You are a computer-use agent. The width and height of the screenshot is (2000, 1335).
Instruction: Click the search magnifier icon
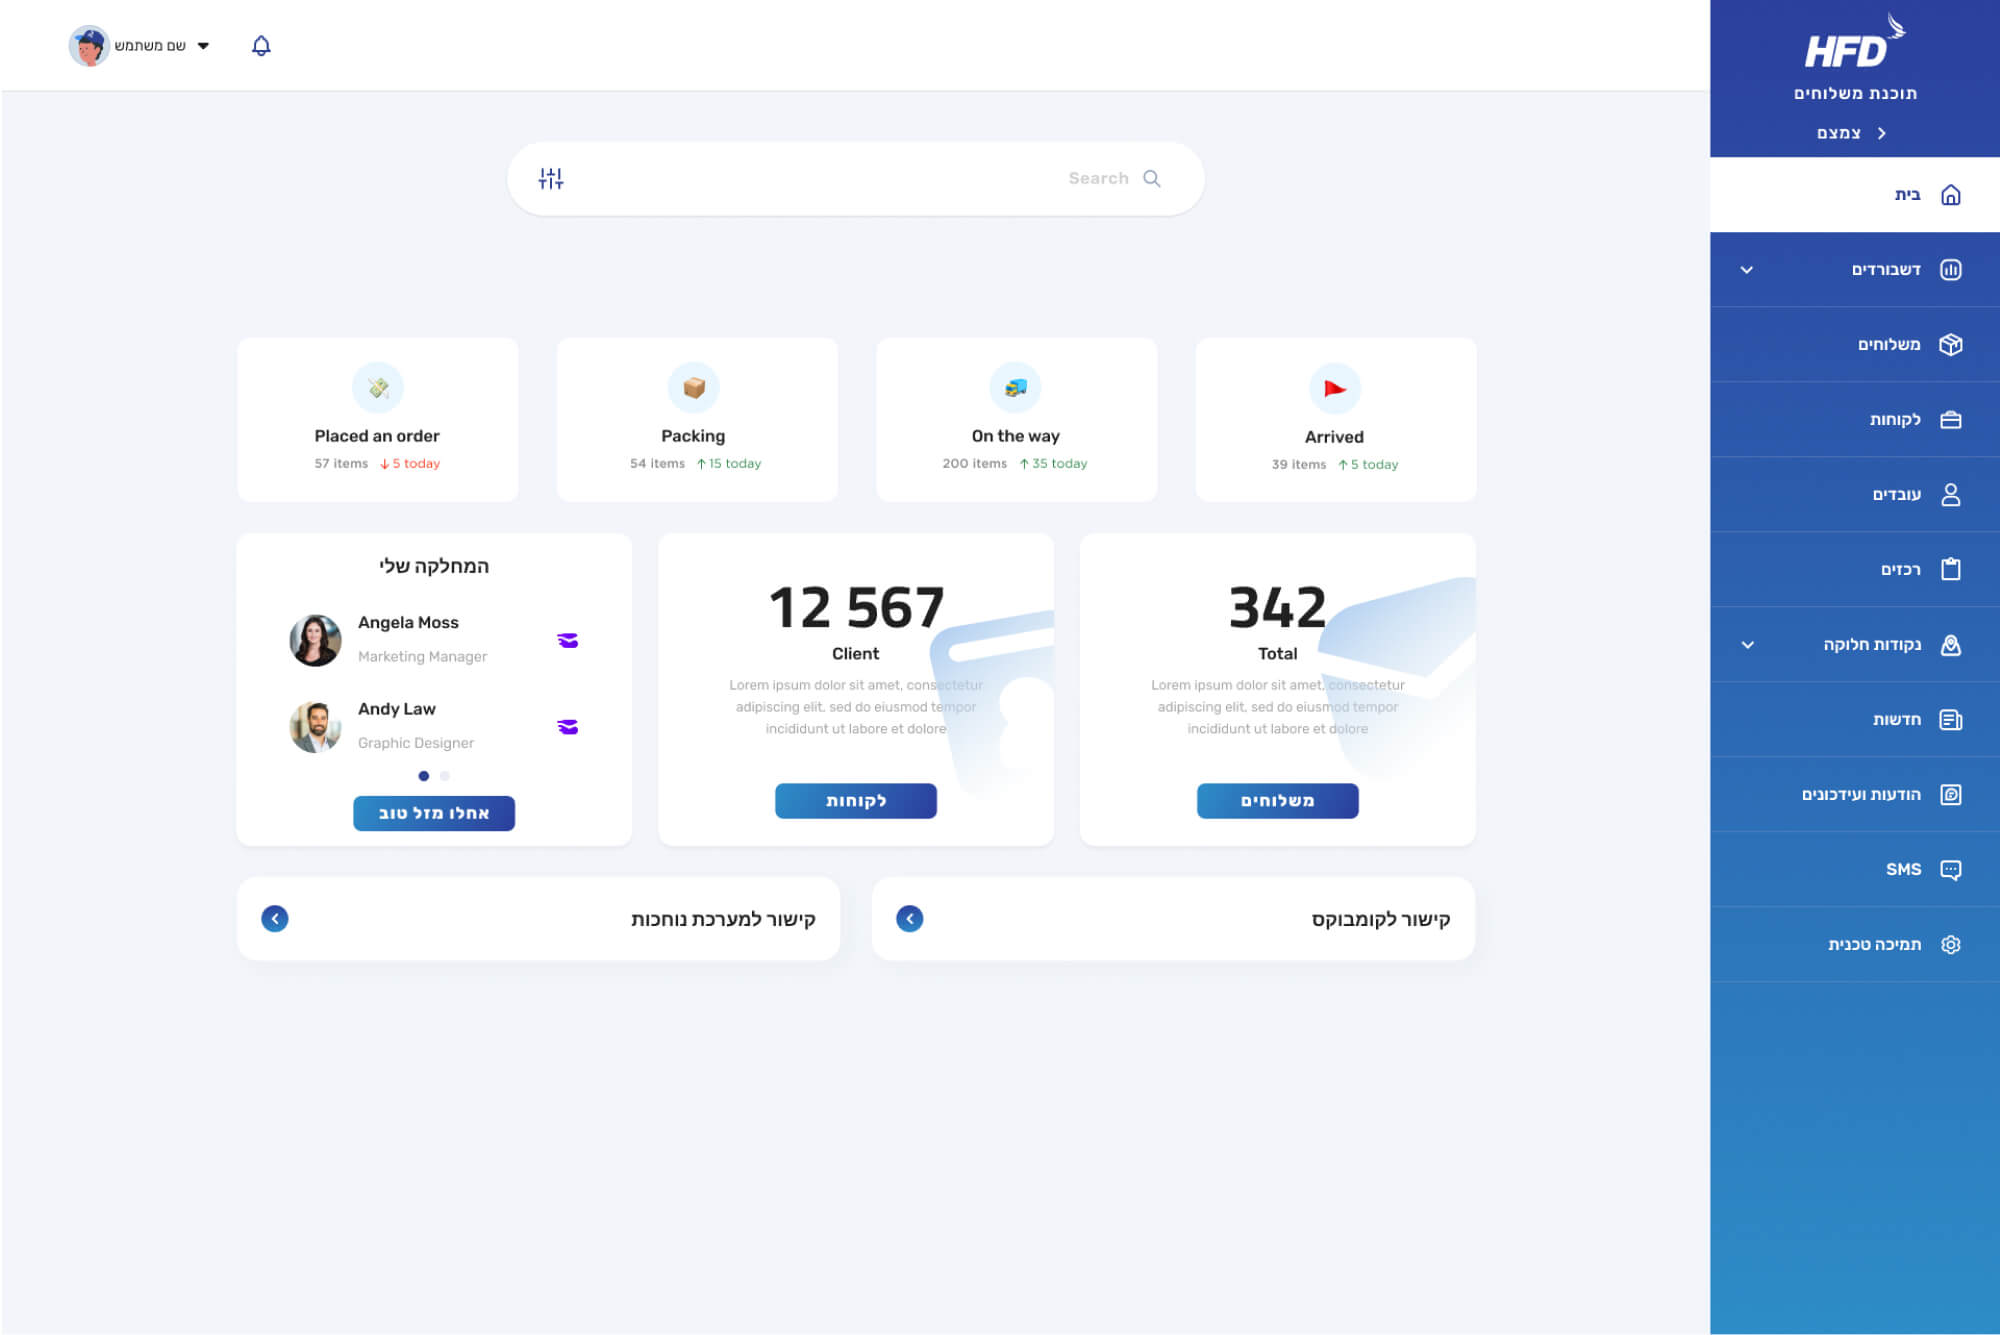click(1152, 178)
